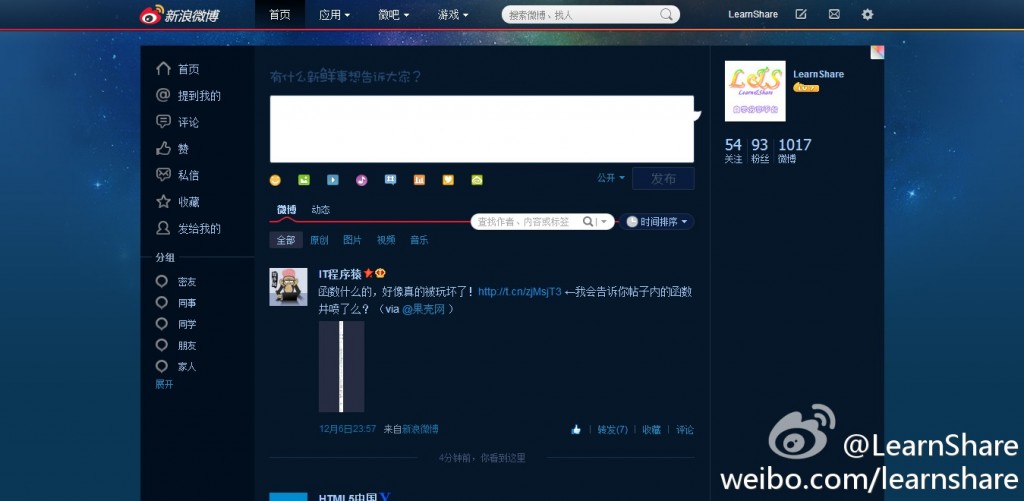Select the 音乐 filter tab
Viewport: 1024px width, 501px height.
pyautogui.click(x=419, y=240)
